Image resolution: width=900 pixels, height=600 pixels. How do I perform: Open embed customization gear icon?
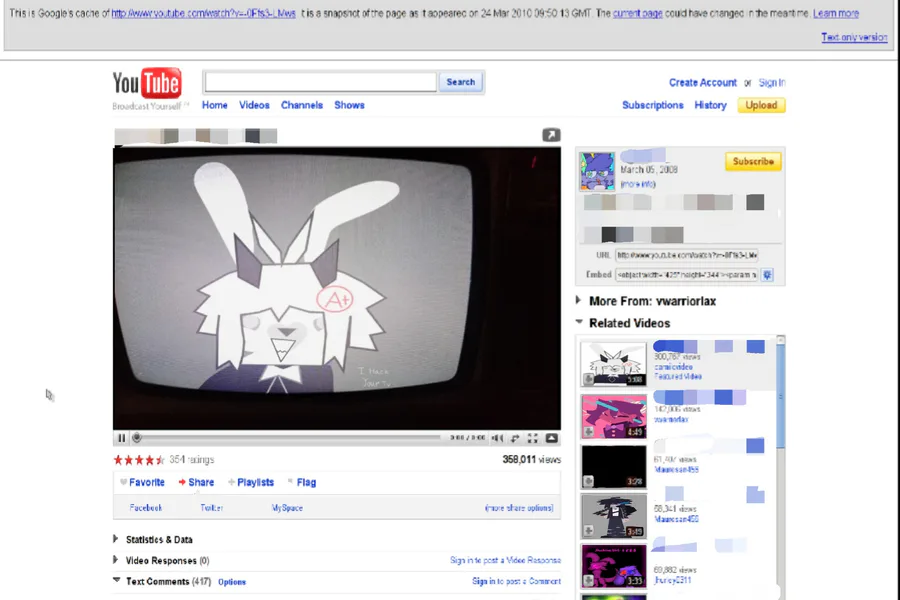[x=767, y=275]
